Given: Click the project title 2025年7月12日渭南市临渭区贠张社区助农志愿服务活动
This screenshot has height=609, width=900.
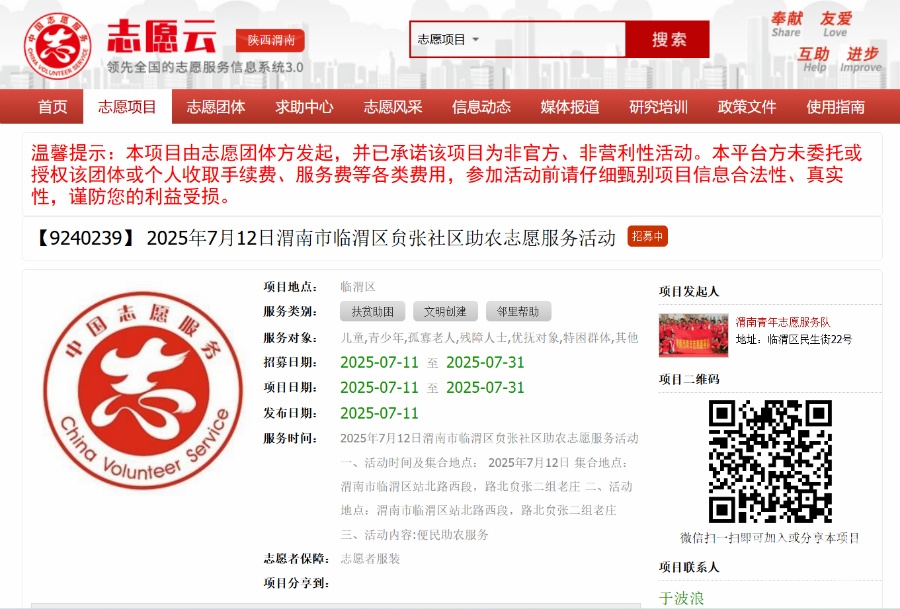Looking at the screenshot, I should 381,238.
